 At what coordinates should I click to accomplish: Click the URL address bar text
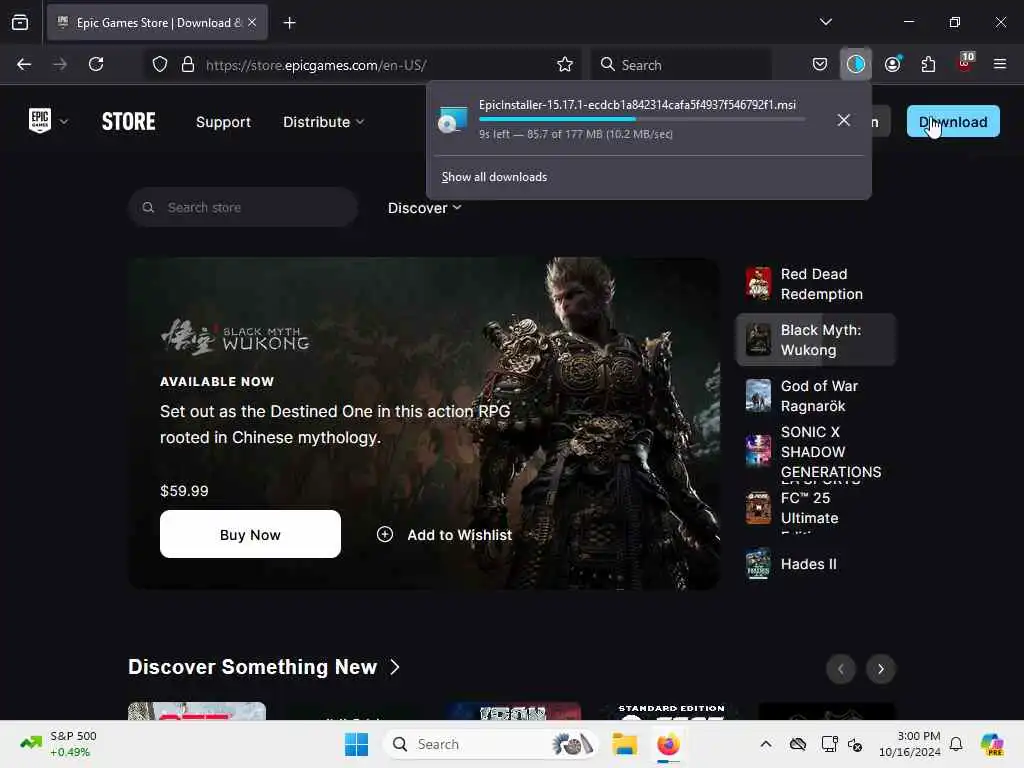point(316,65)
